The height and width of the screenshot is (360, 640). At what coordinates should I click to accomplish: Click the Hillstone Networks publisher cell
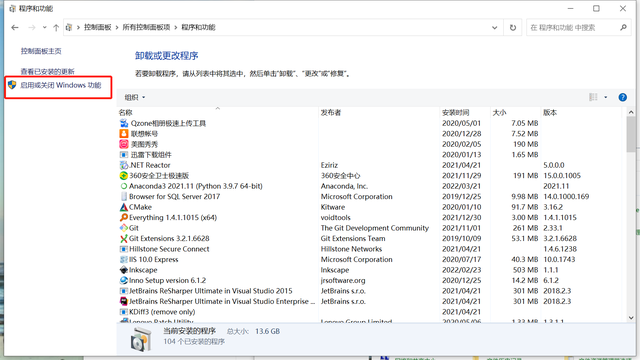[351, 249]
